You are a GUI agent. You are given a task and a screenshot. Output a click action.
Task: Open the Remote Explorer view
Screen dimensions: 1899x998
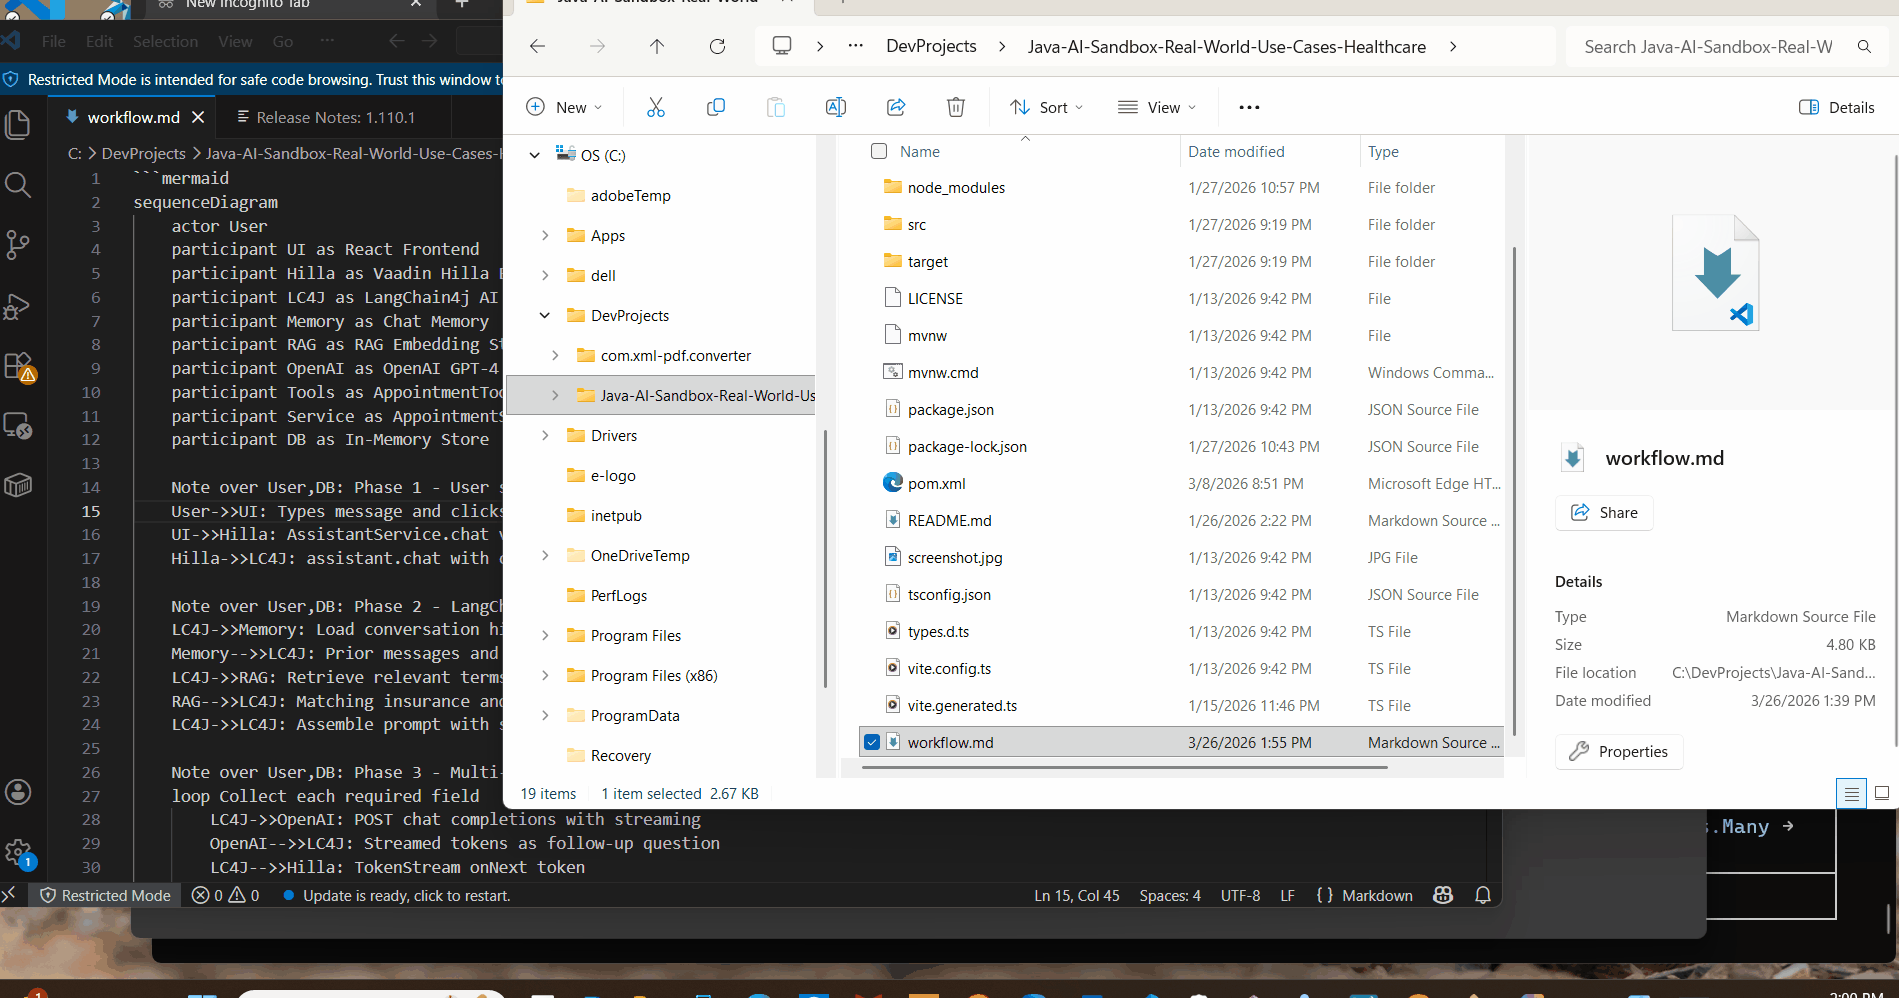pyautogui.click(x=18, y=426)
